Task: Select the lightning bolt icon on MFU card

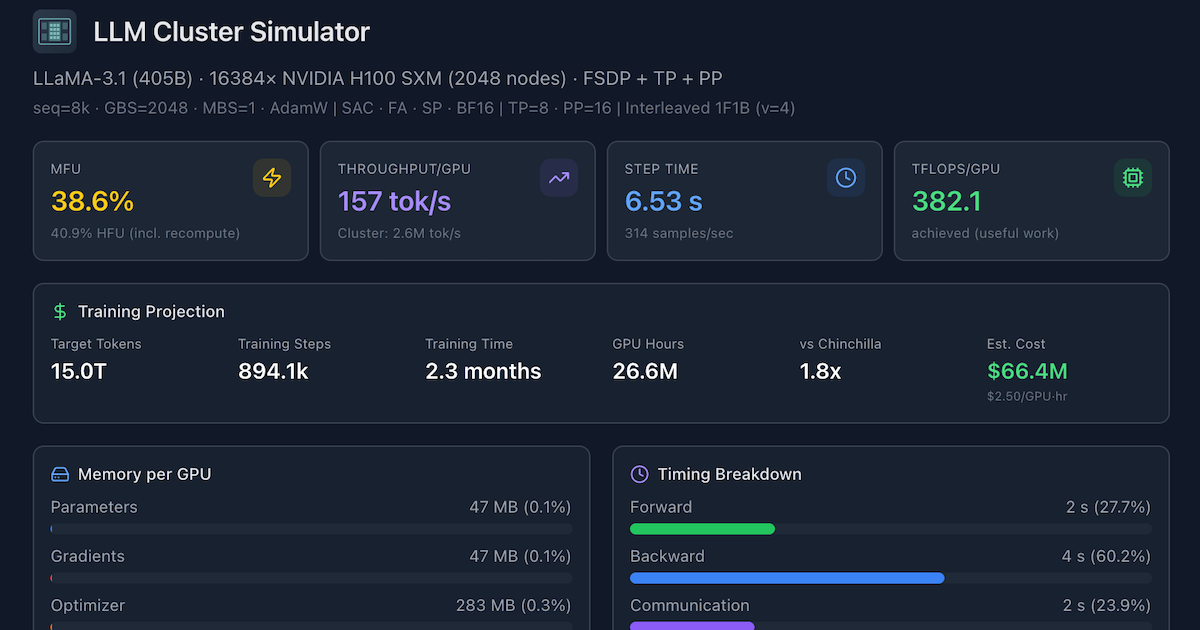Action: [272, 177]
